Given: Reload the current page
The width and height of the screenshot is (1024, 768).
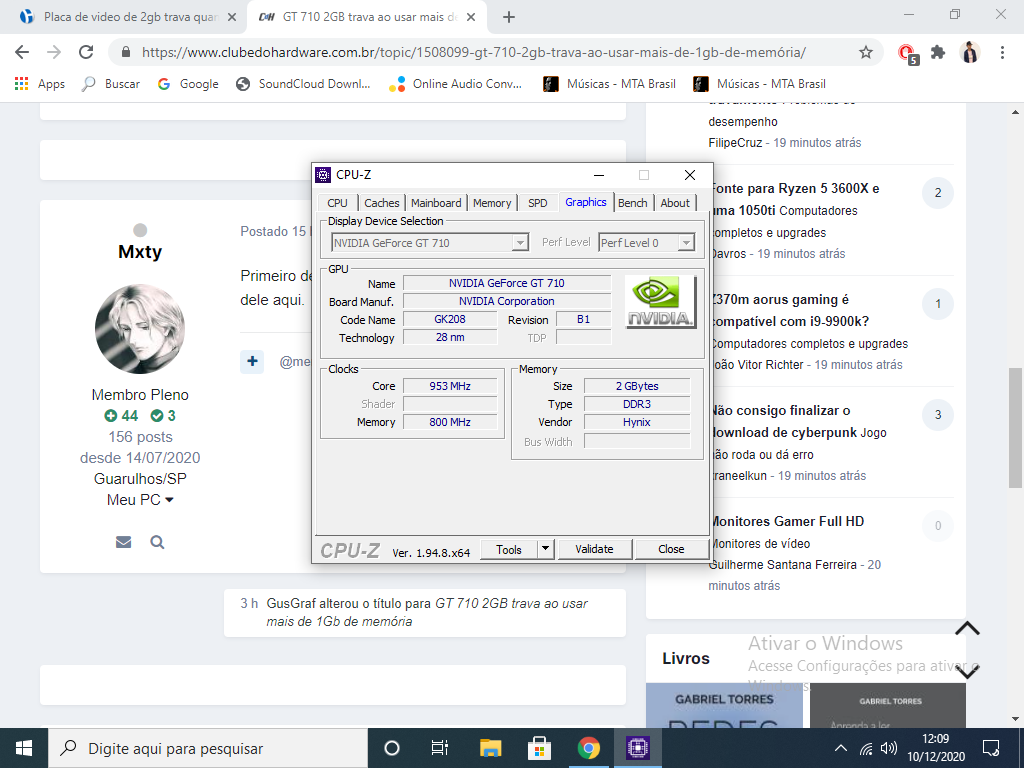Looking at the screenshot, I should click(86, 52).
